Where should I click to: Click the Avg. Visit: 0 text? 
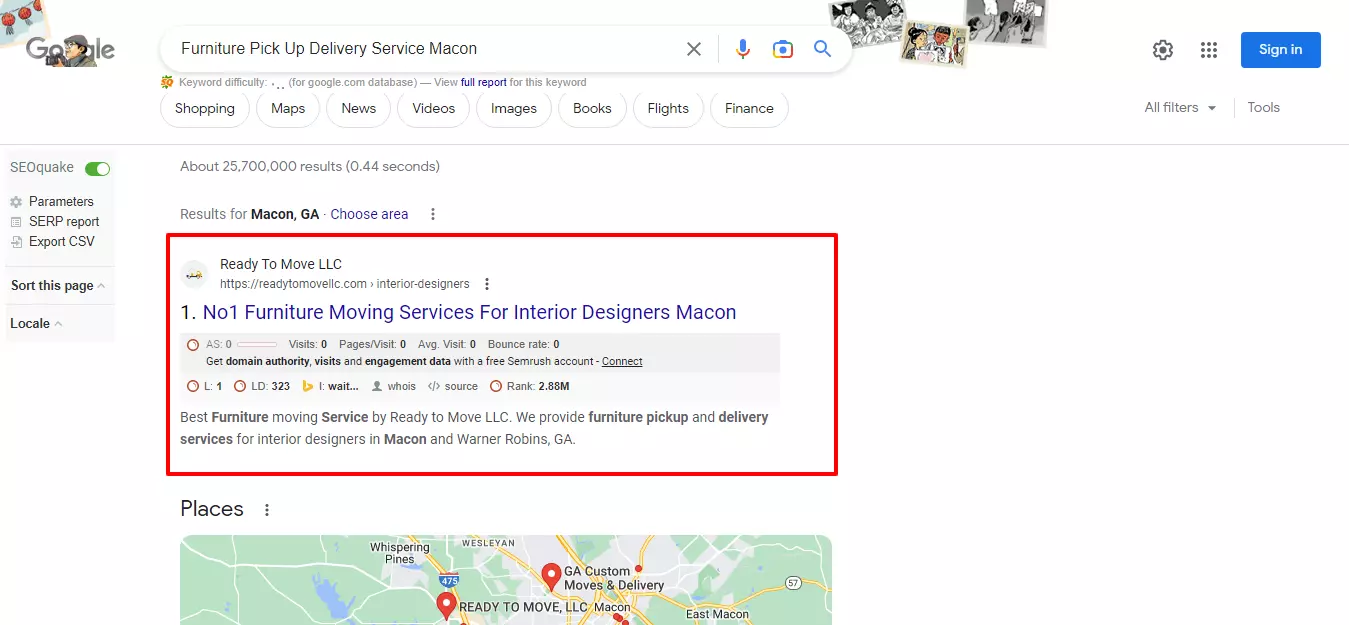tap(447, 344)
